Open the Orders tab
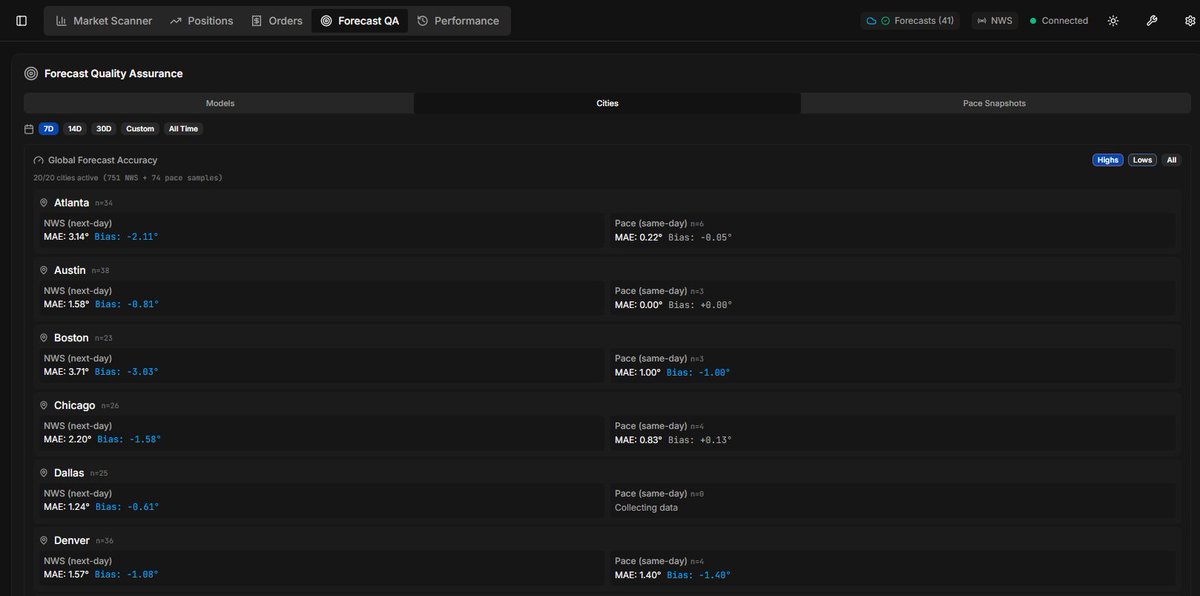Image resolution: width=1200 pixels, height=596 pixels. [277, 21]
